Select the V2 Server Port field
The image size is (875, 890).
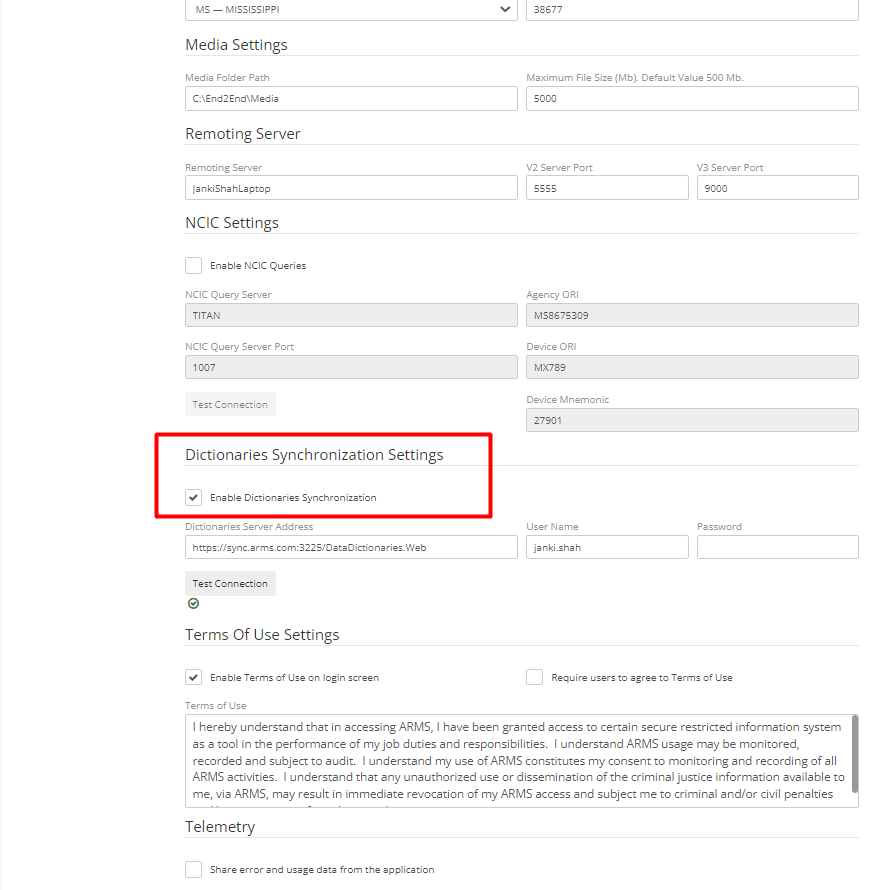(x=607, y=188)
